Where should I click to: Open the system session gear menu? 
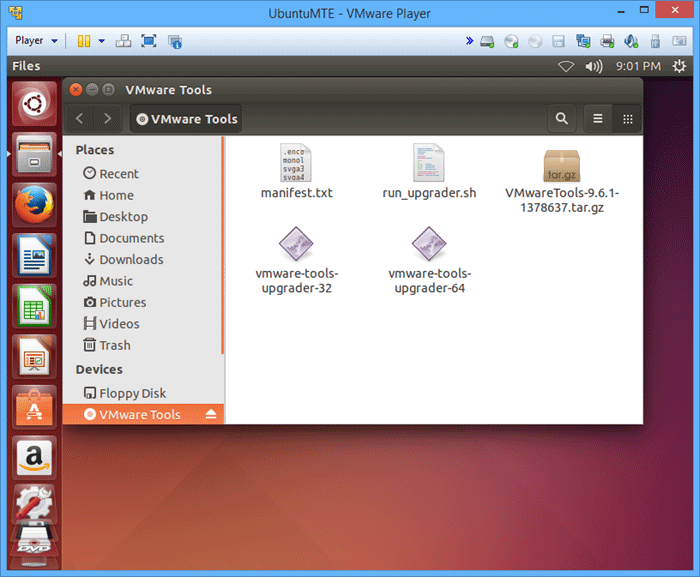[x=679, y=66]
